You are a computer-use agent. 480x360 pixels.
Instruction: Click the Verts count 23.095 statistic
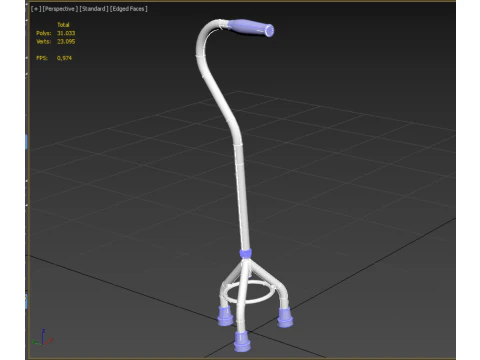click(66, 41)
